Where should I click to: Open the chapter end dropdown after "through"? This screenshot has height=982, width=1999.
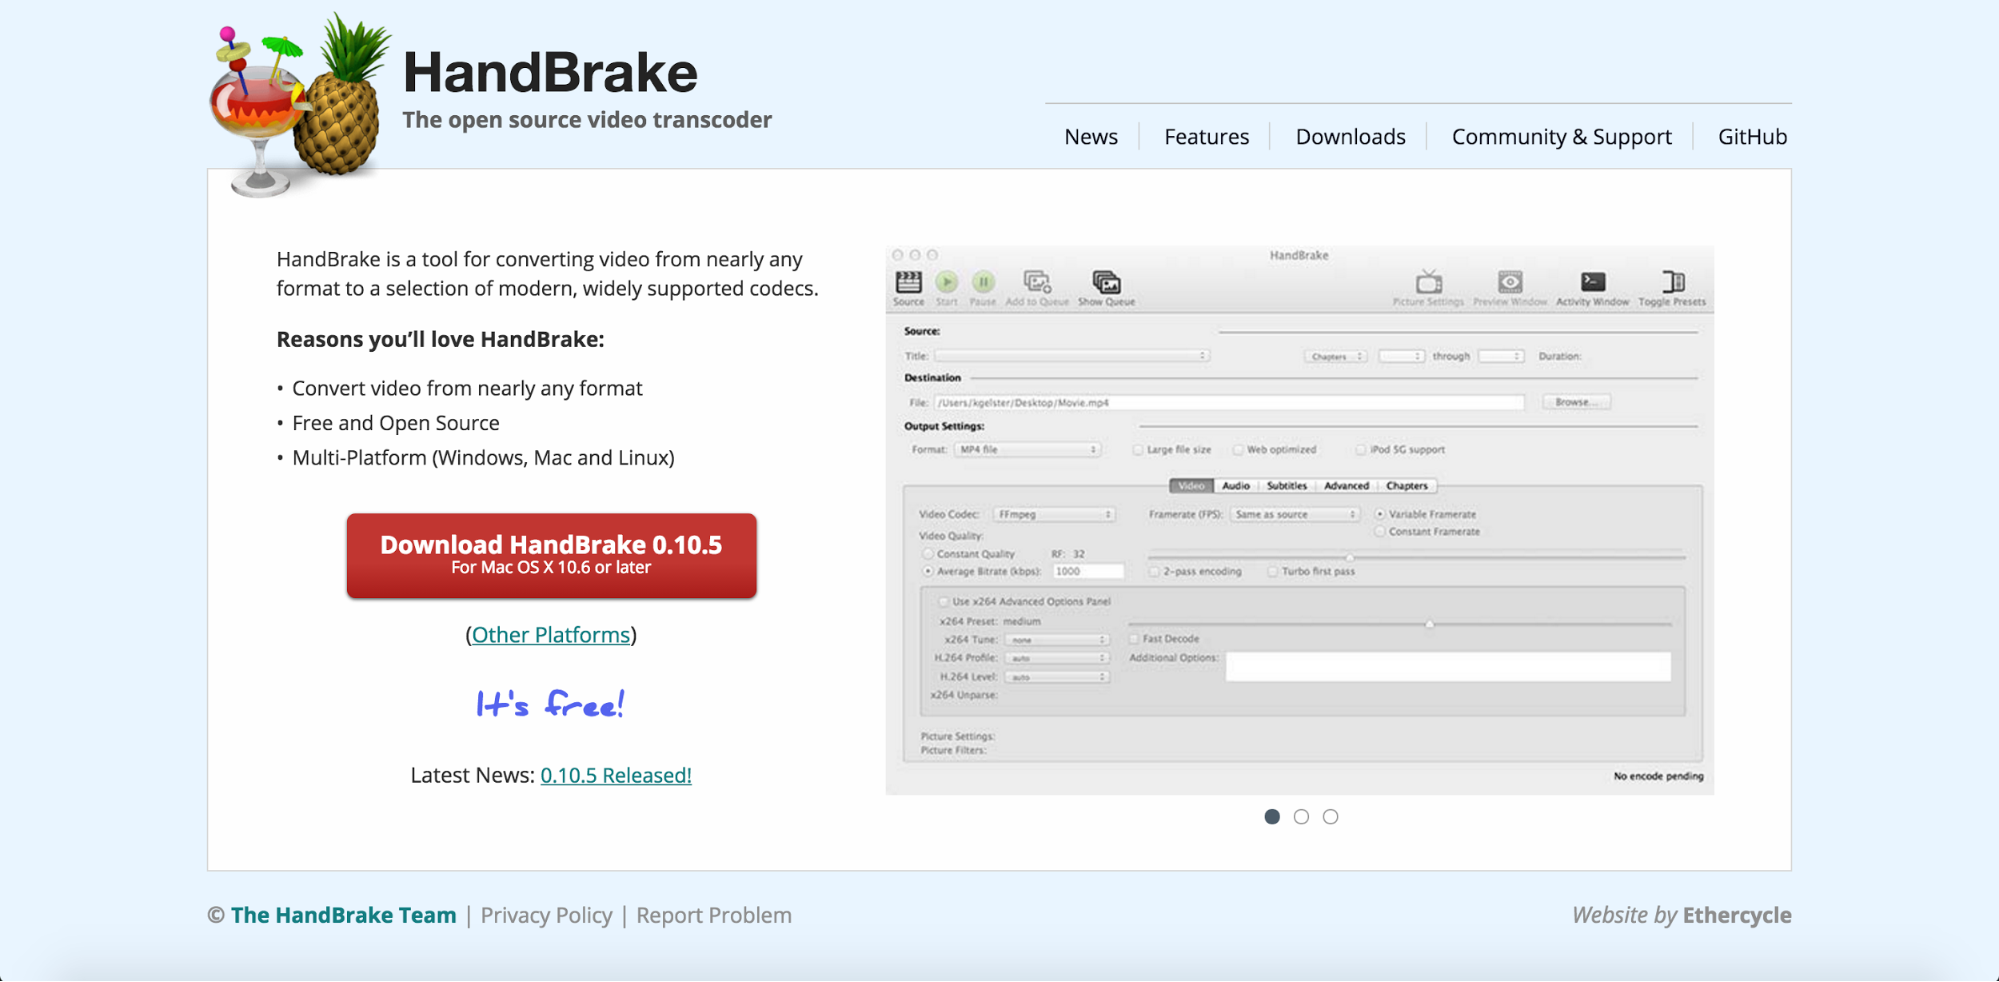click(x=1500, y=356)
